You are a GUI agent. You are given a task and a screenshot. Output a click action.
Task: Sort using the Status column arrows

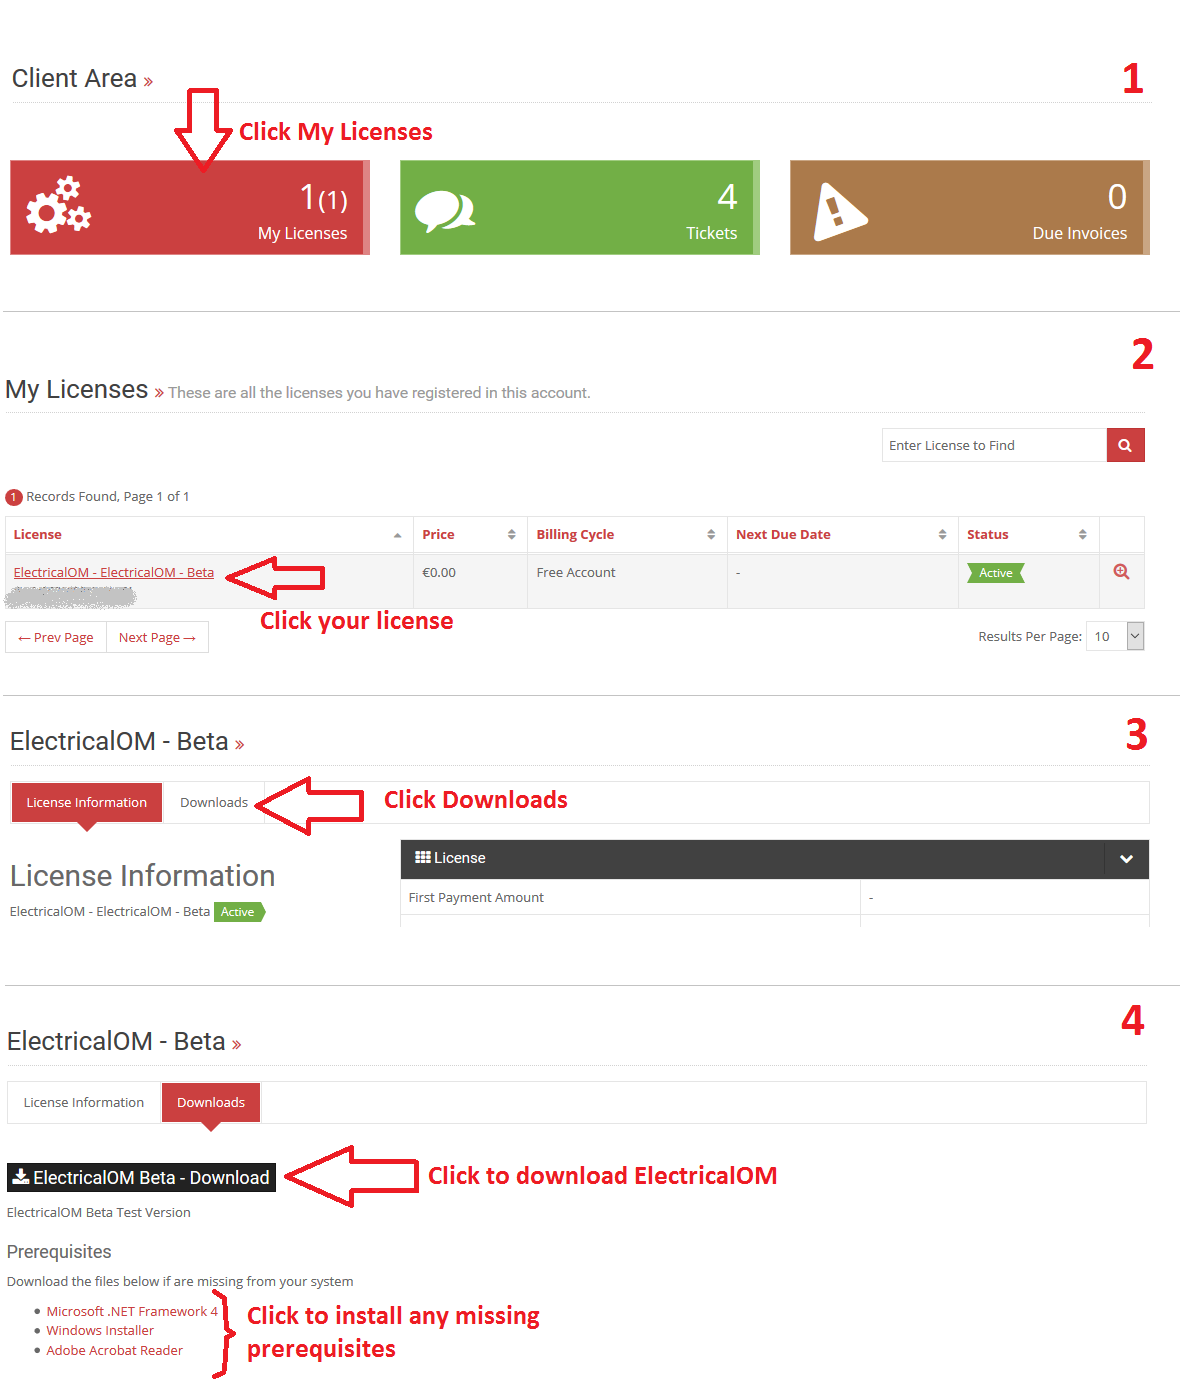click(x=1082, y=535)
